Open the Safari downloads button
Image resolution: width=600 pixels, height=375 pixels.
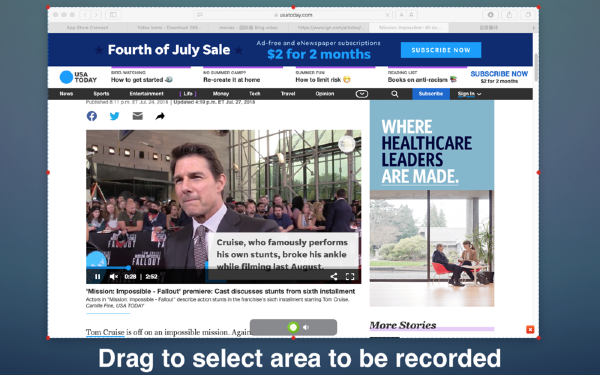point(491,15)
